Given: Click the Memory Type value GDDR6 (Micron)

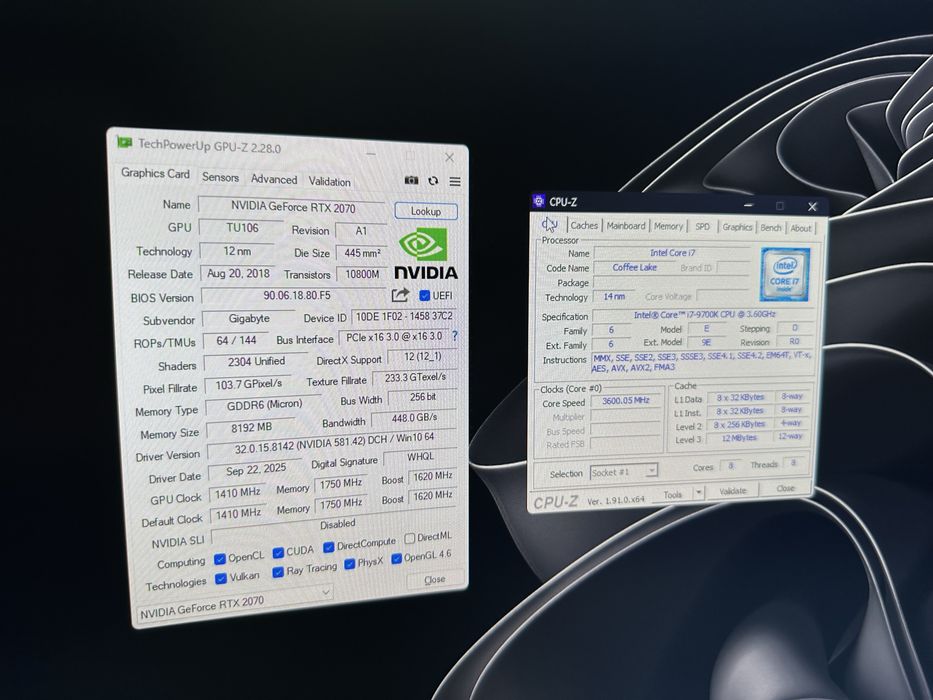Looking at the screenshot, I should click(264, 405).
